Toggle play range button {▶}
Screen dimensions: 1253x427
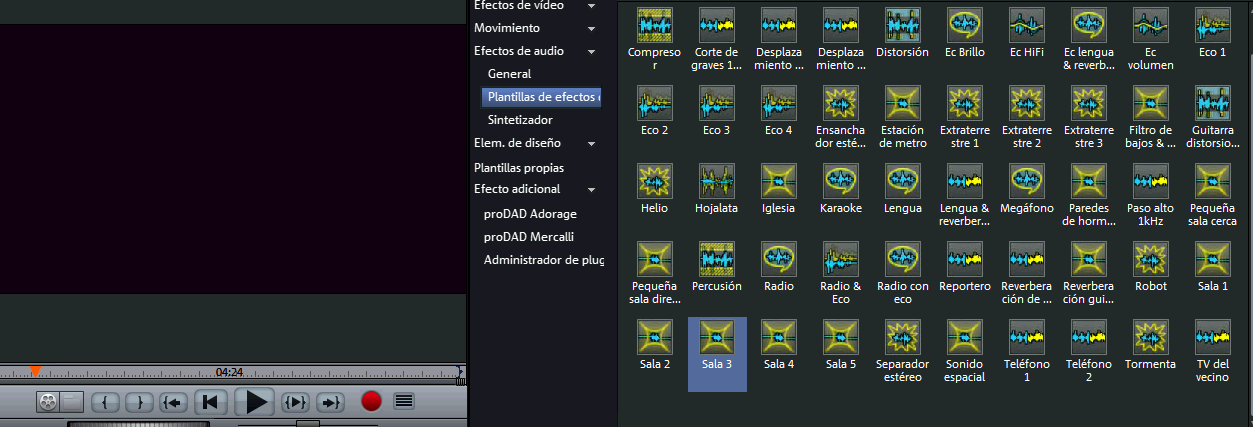(295, 402)
